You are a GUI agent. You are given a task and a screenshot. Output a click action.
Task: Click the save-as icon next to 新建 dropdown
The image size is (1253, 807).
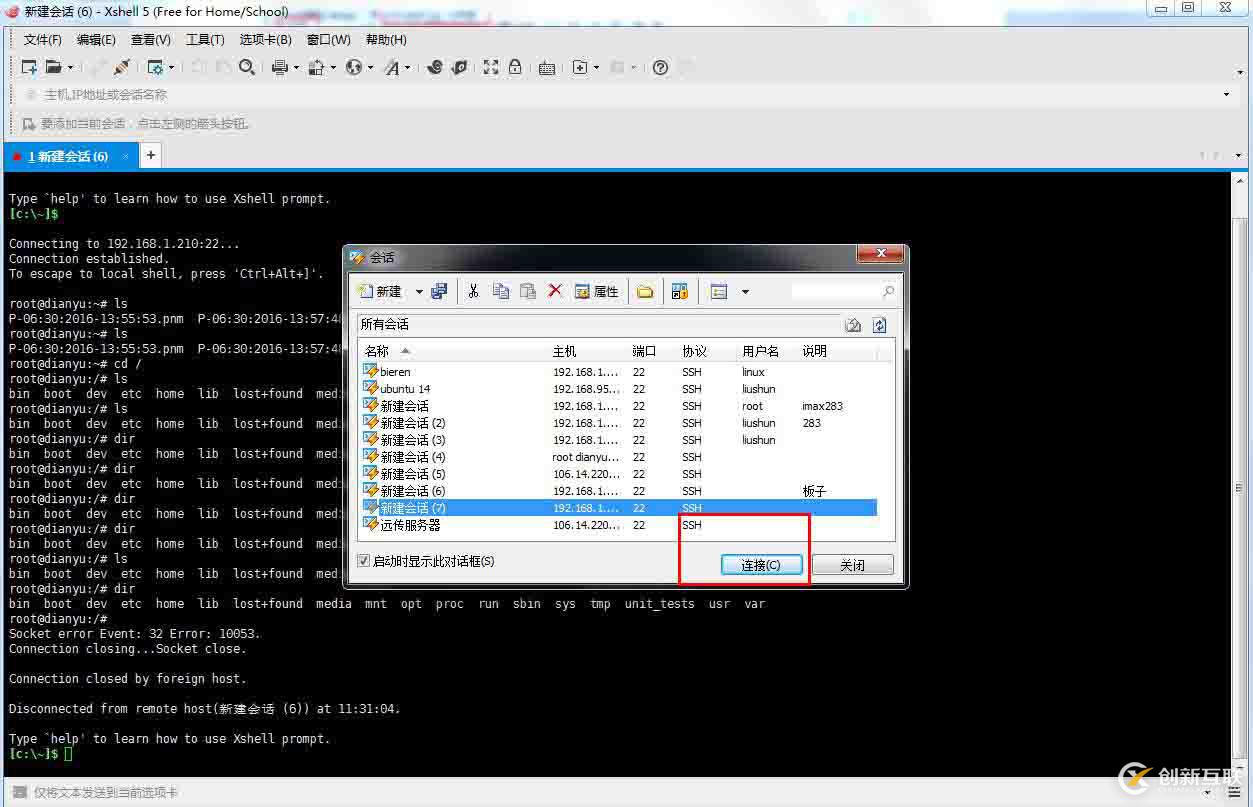click(439, 291)
